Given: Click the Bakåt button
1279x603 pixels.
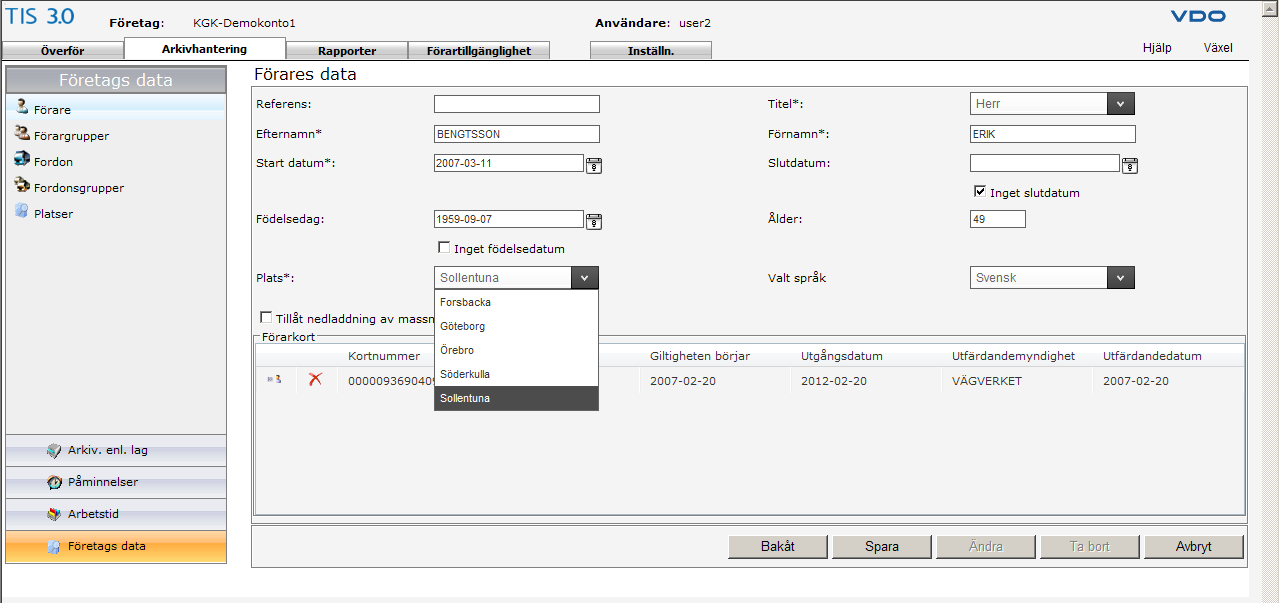Looking at the screenshot, I should [778, 547].
